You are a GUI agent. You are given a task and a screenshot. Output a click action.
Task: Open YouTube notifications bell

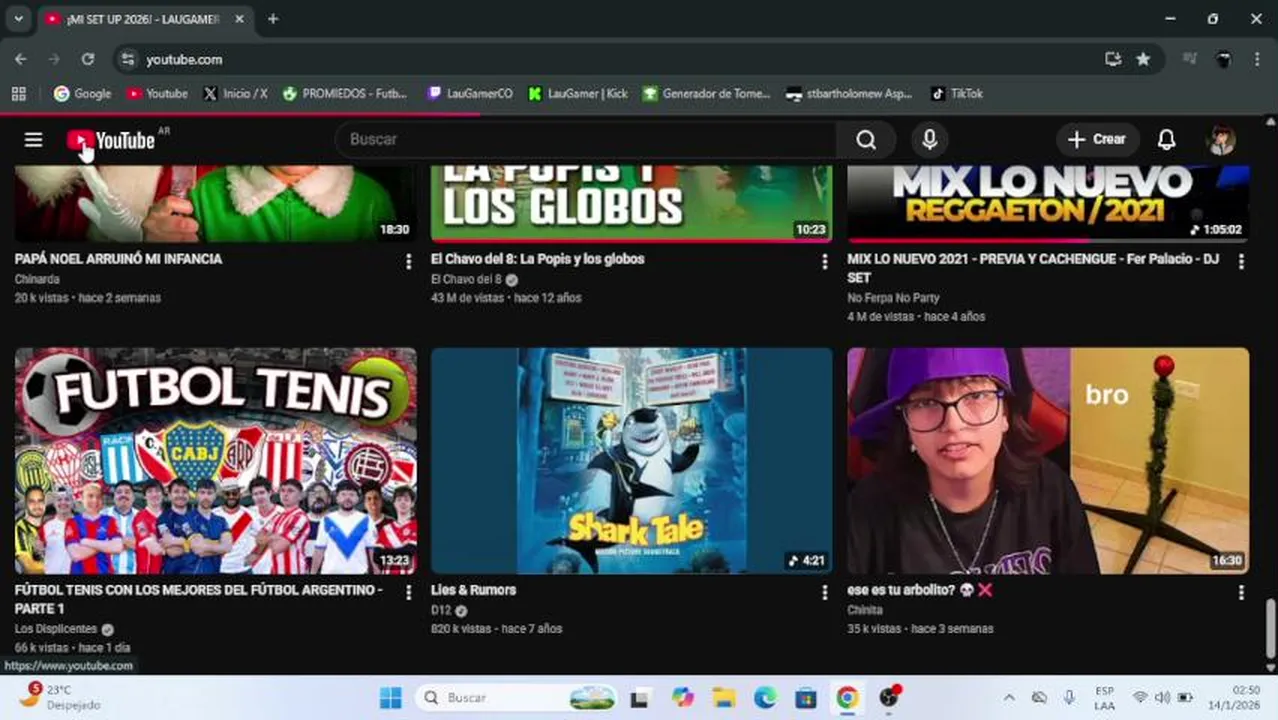pyautogui.click(x=1166, y=140)
